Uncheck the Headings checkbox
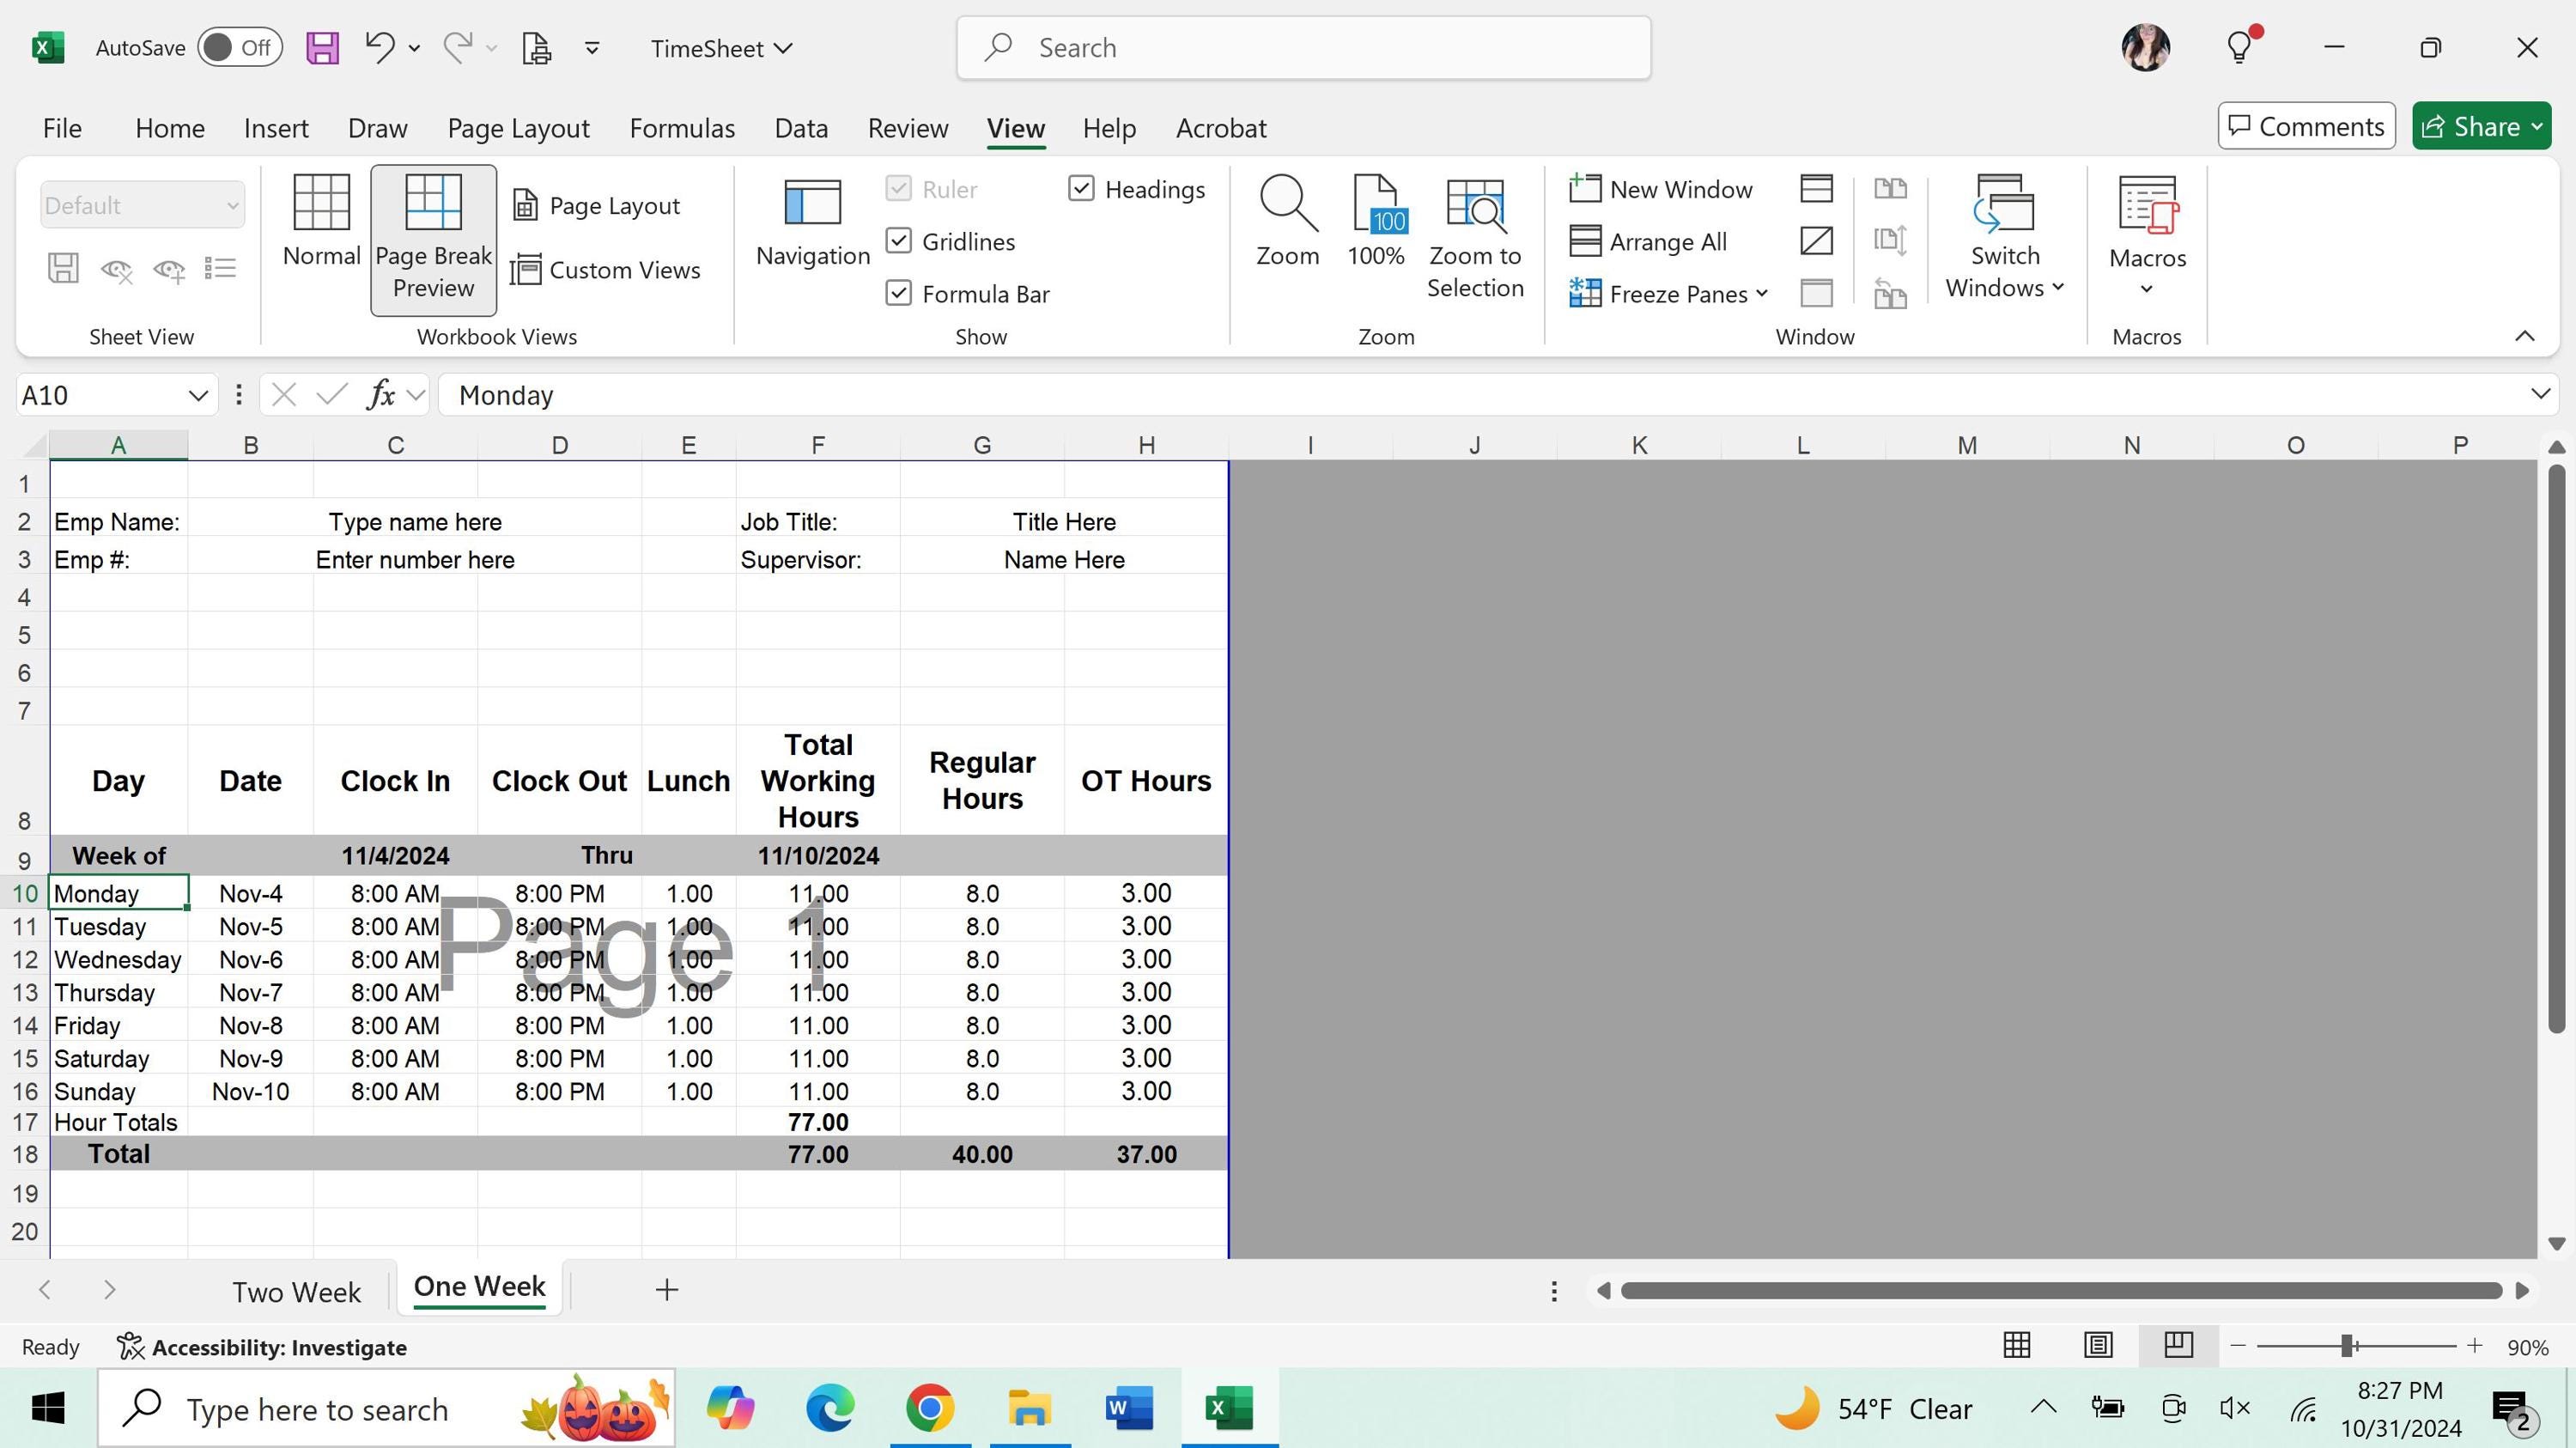Screen dimensions: 2576x1448 tap(1080, 188)
